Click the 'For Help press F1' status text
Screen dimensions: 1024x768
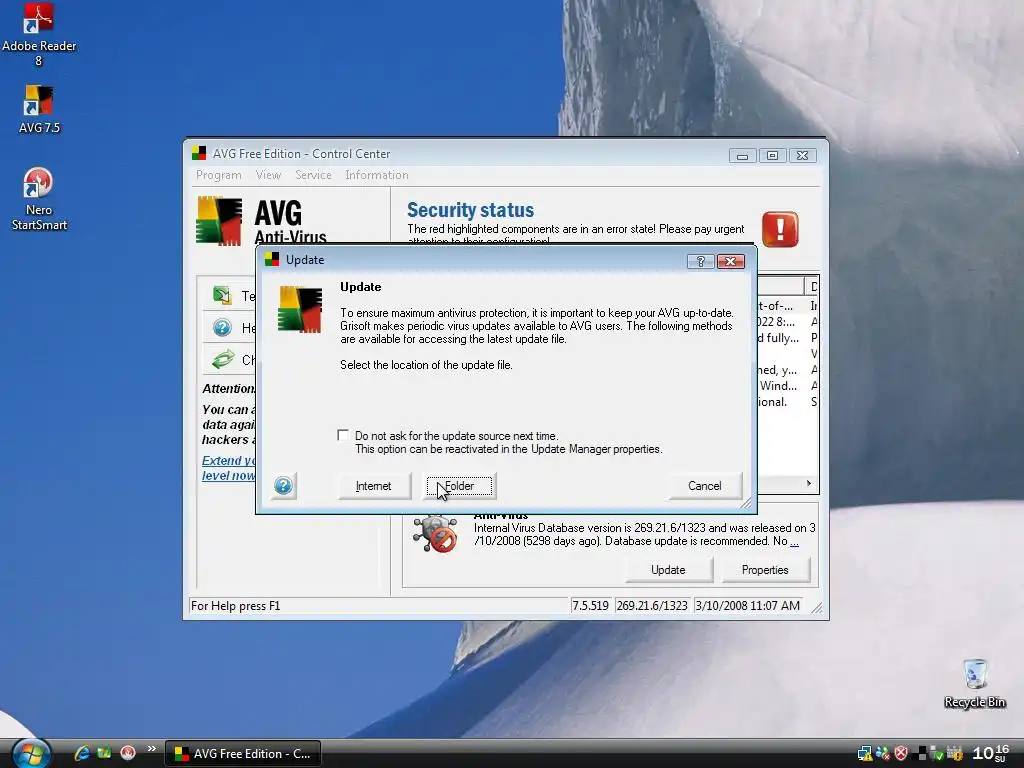coord(236,605)
